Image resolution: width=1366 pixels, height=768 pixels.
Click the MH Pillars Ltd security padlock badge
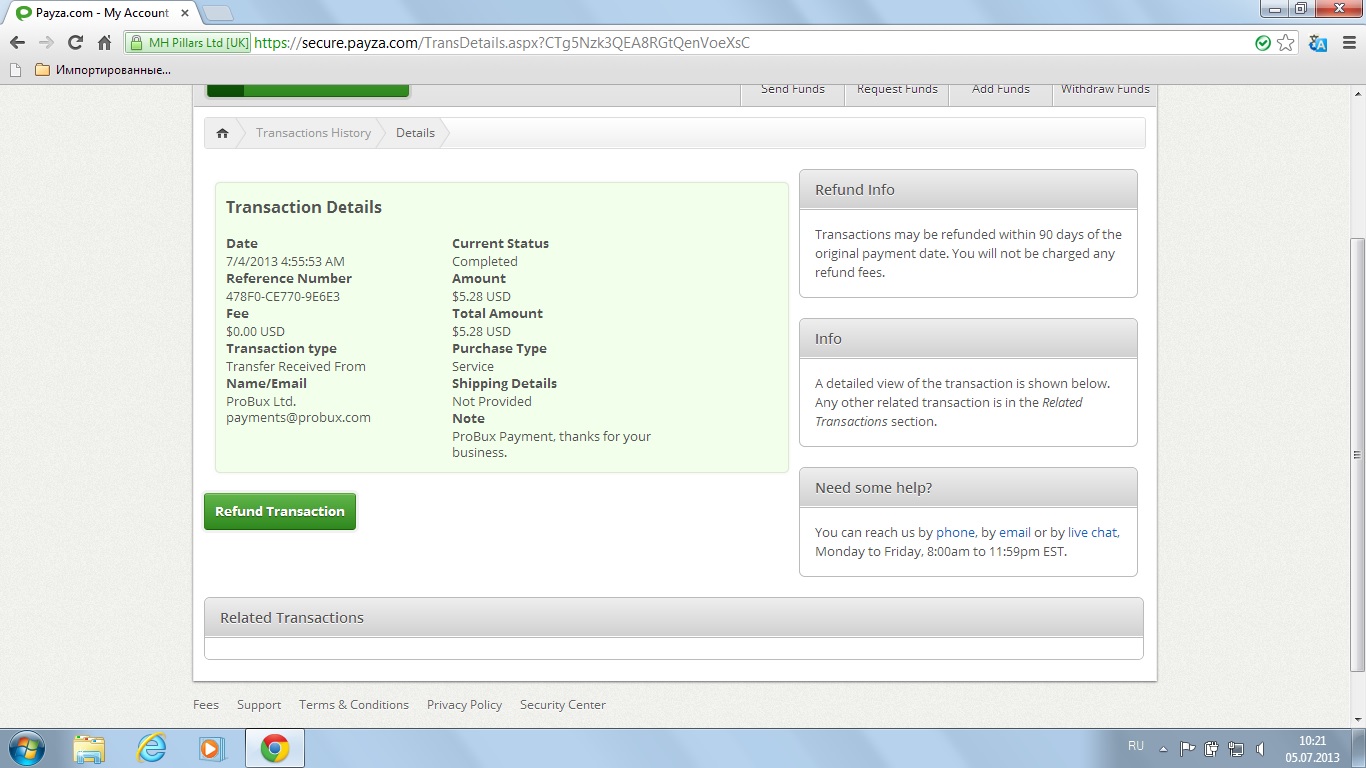pos(188,43)
